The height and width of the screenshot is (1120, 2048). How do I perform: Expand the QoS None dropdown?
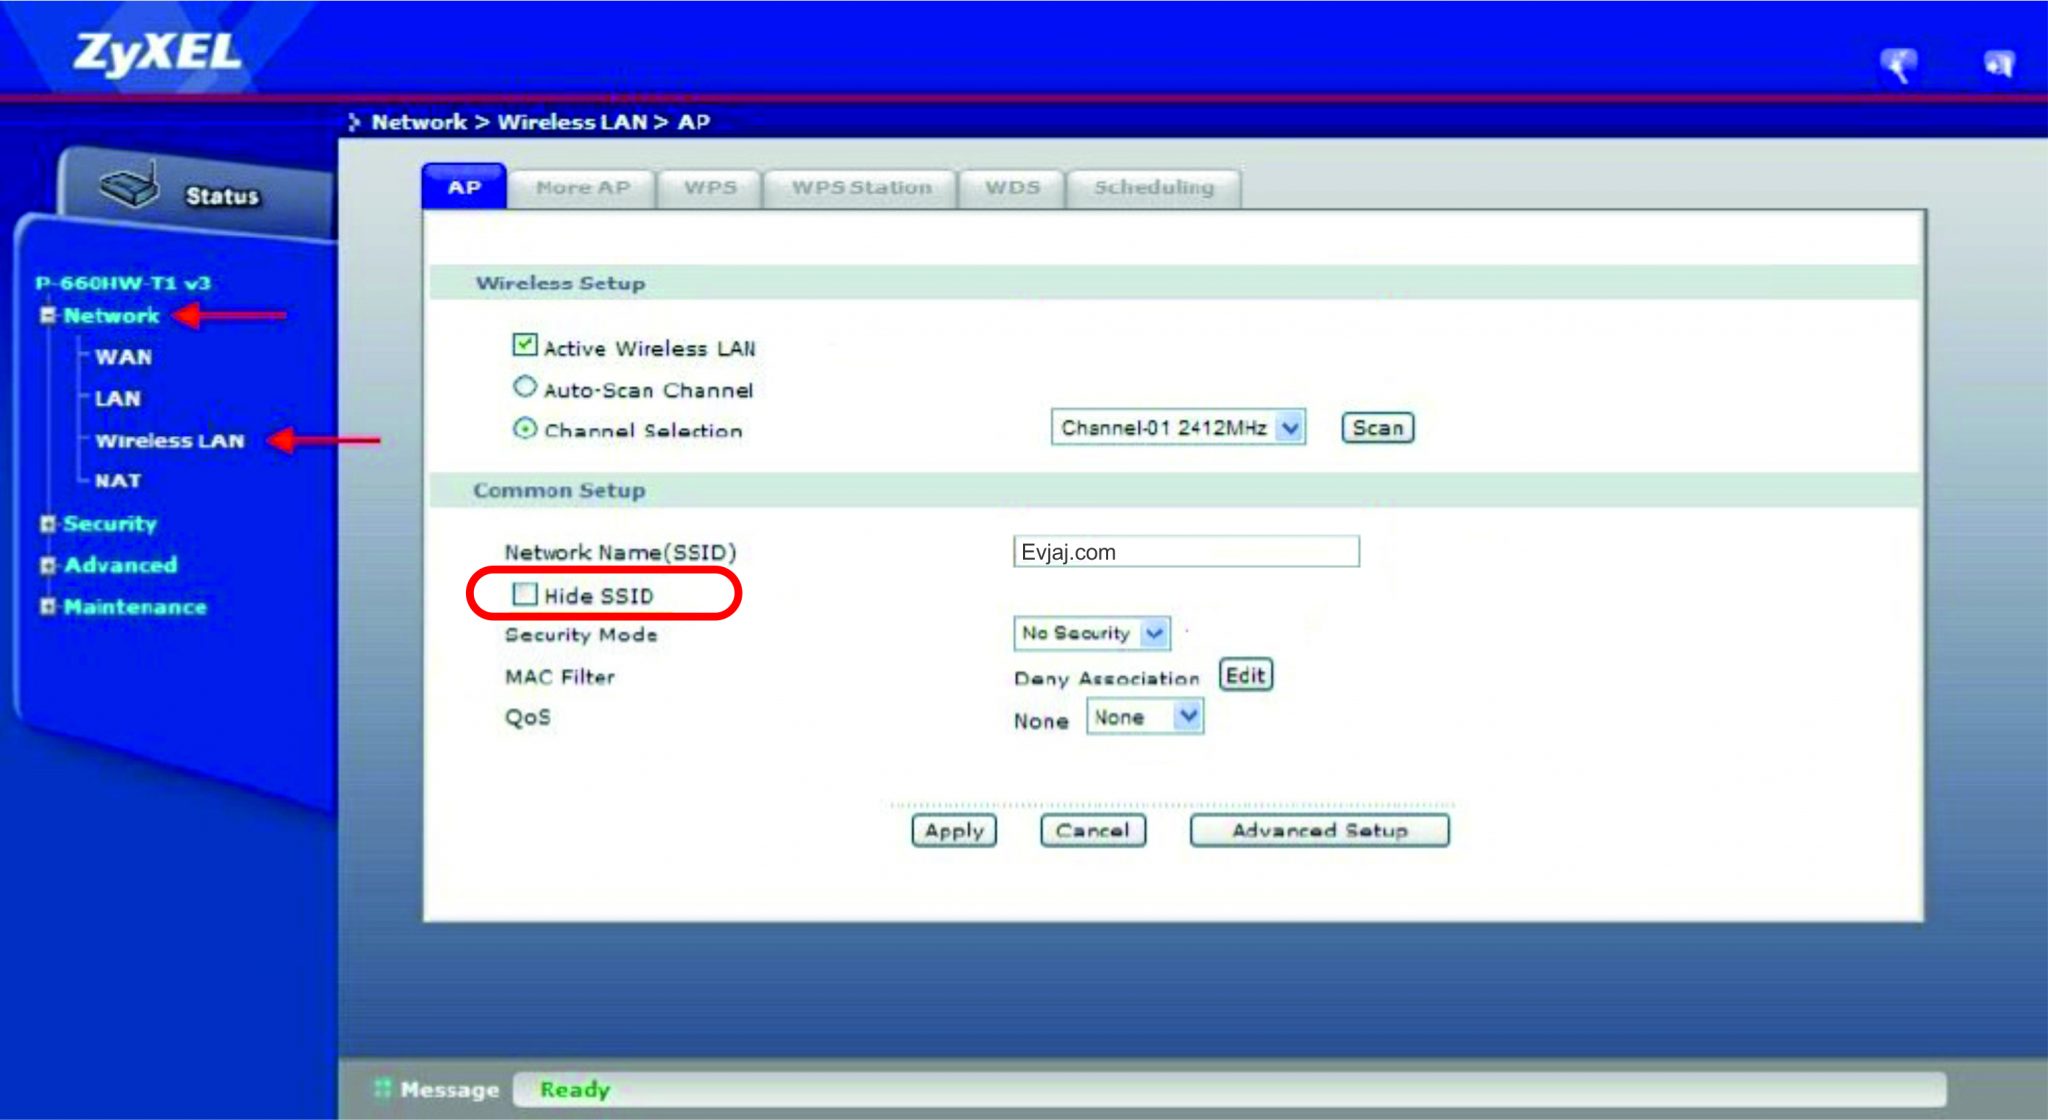click(1143, 716)
